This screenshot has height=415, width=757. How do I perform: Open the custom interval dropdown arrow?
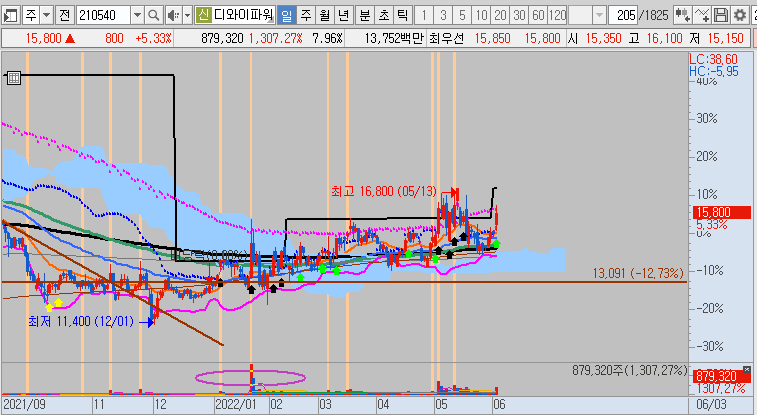pos(599,15)
